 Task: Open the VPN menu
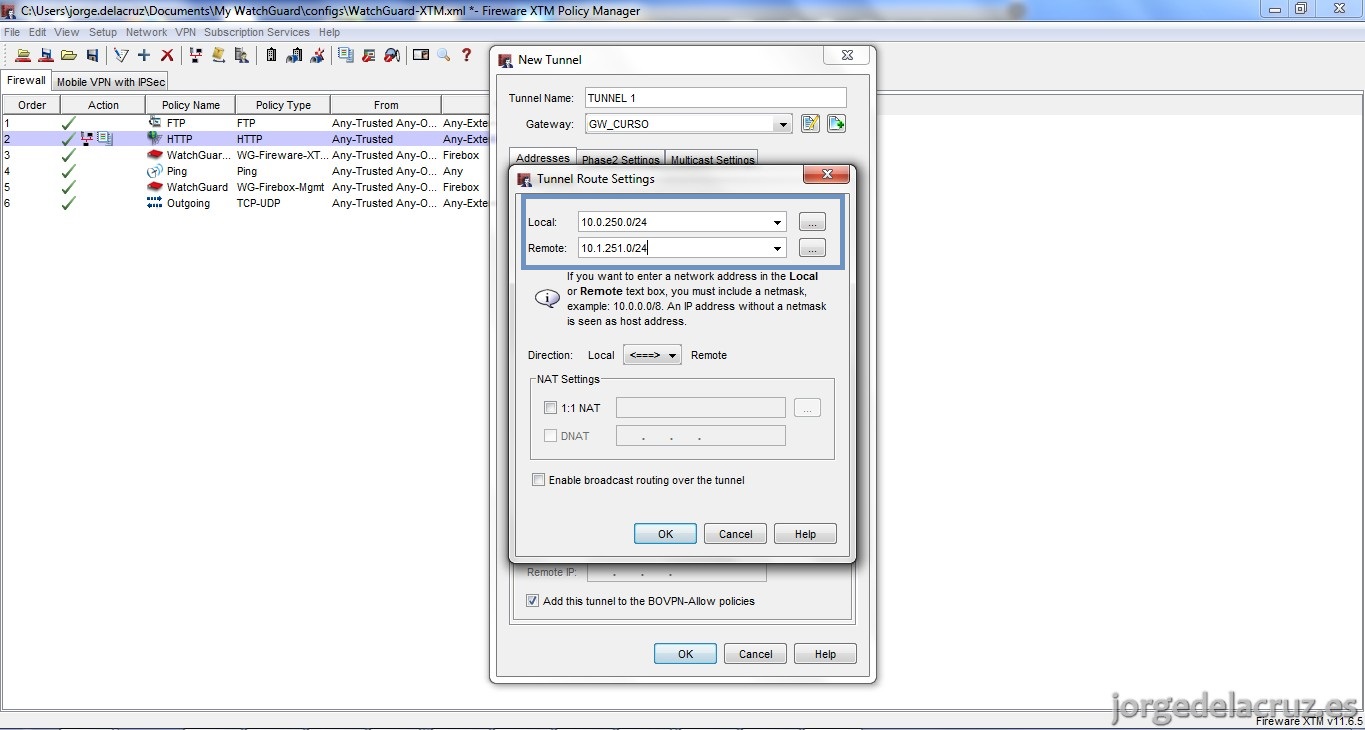(186, 32)
